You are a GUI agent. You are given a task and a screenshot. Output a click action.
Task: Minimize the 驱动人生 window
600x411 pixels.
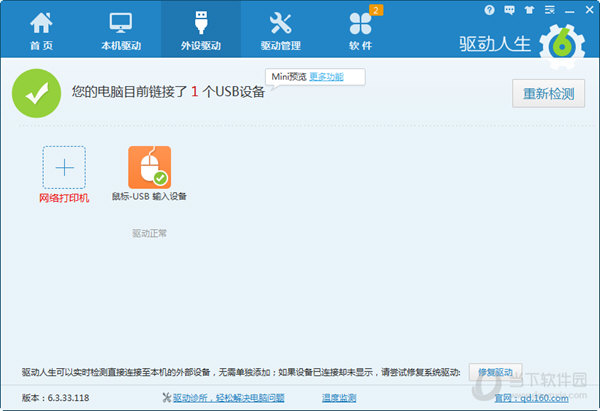pyautogui.click(x=569, y=11)
